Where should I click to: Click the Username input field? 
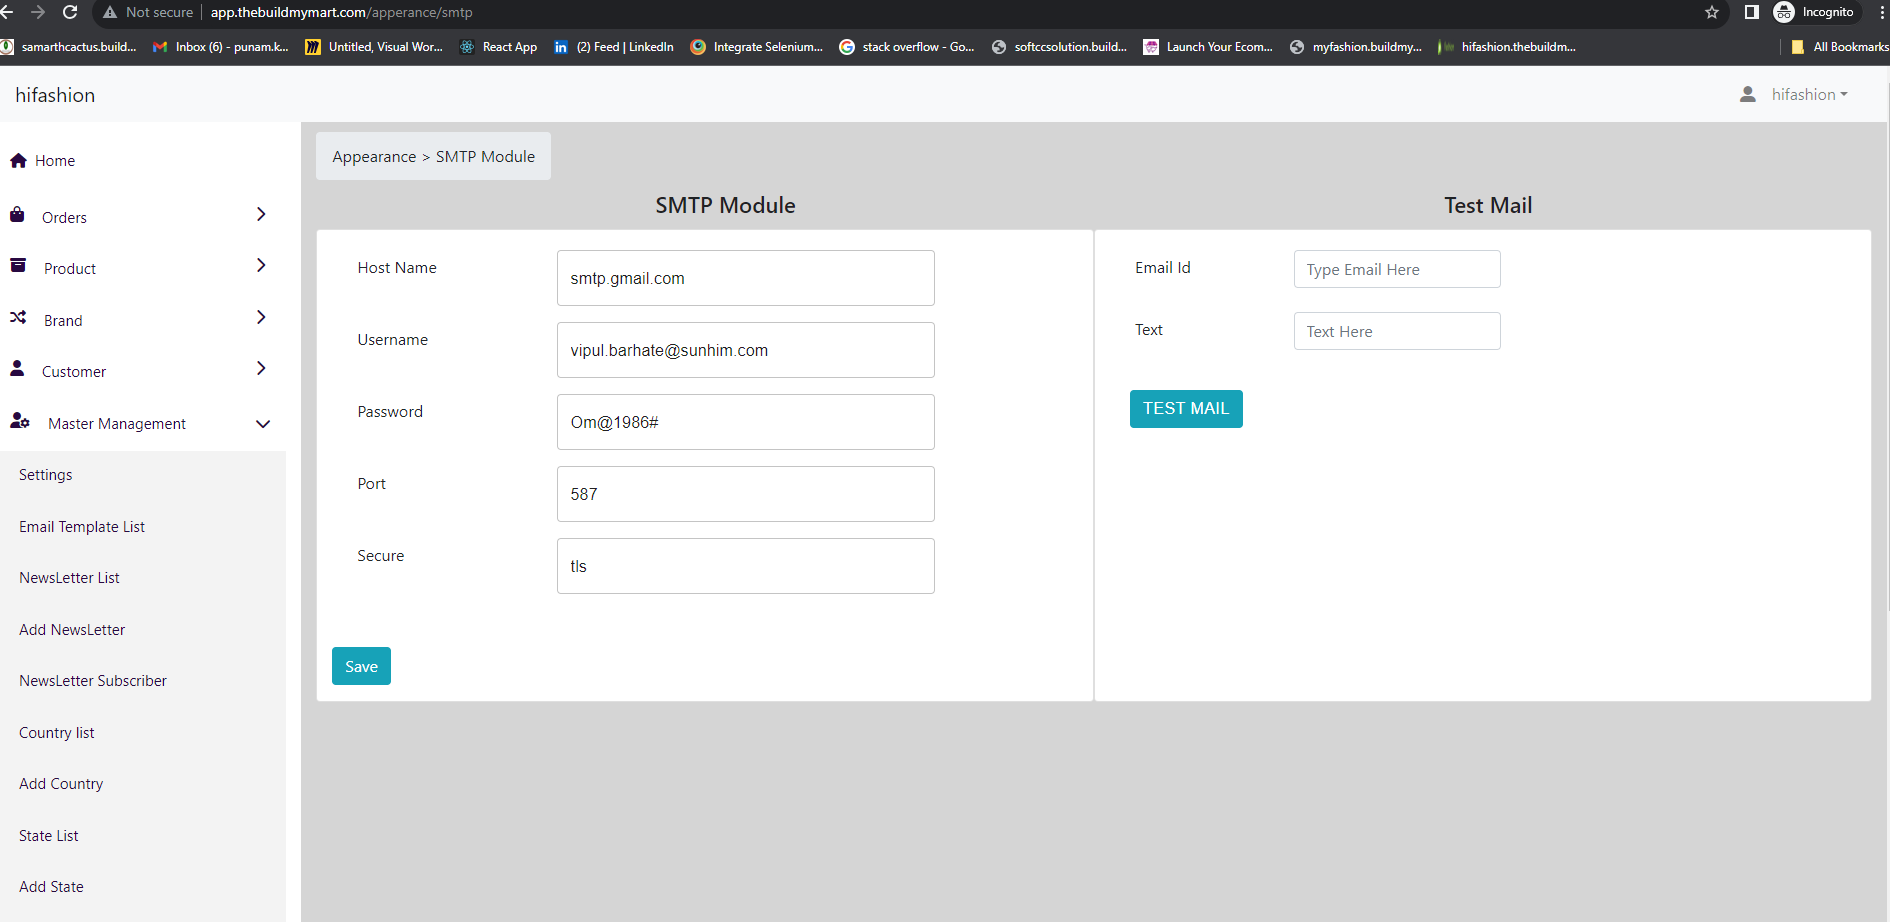(x=746, y=350)
